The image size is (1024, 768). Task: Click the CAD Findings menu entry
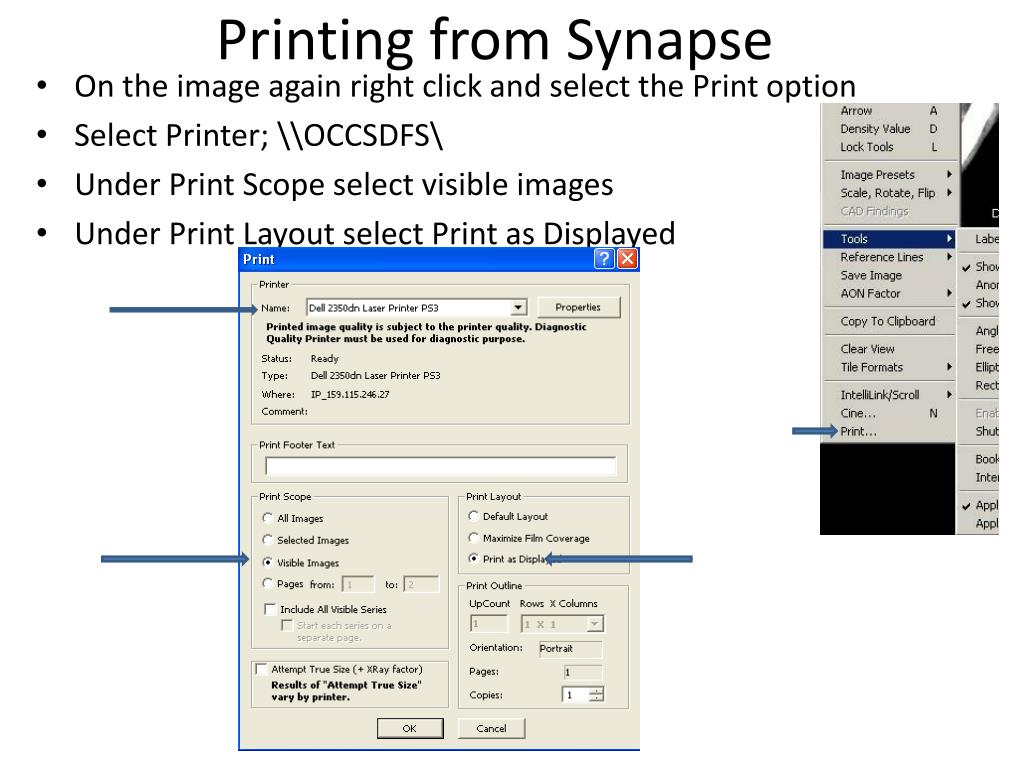pos(889,211)
